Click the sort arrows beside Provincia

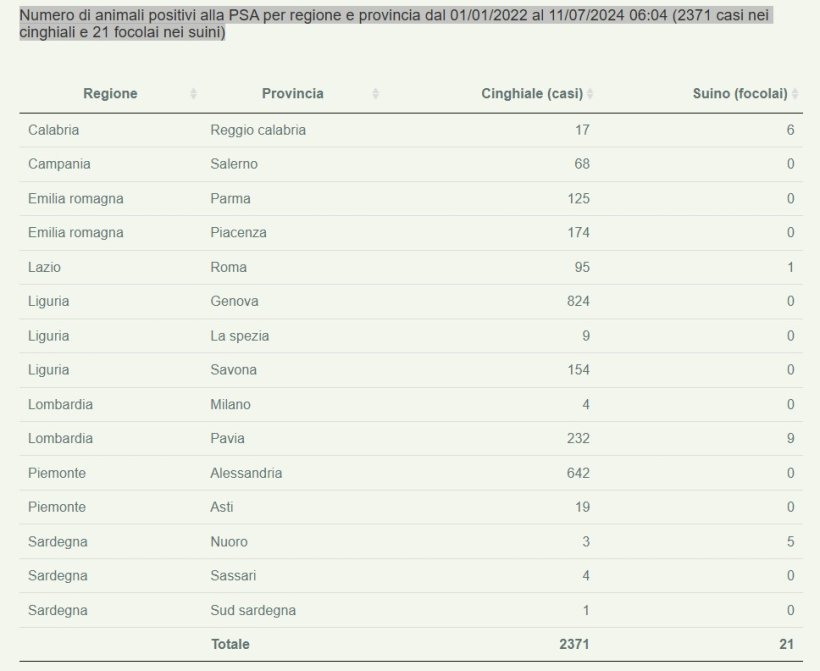375,94
